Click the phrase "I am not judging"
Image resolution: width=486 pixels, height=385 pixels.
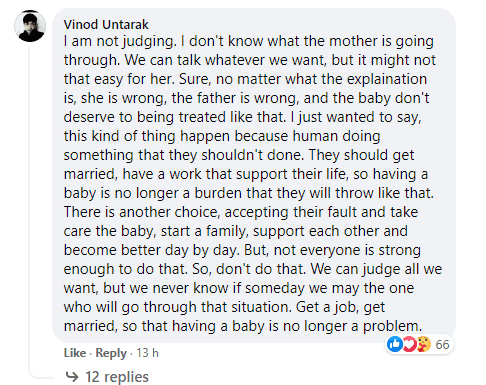119,41
